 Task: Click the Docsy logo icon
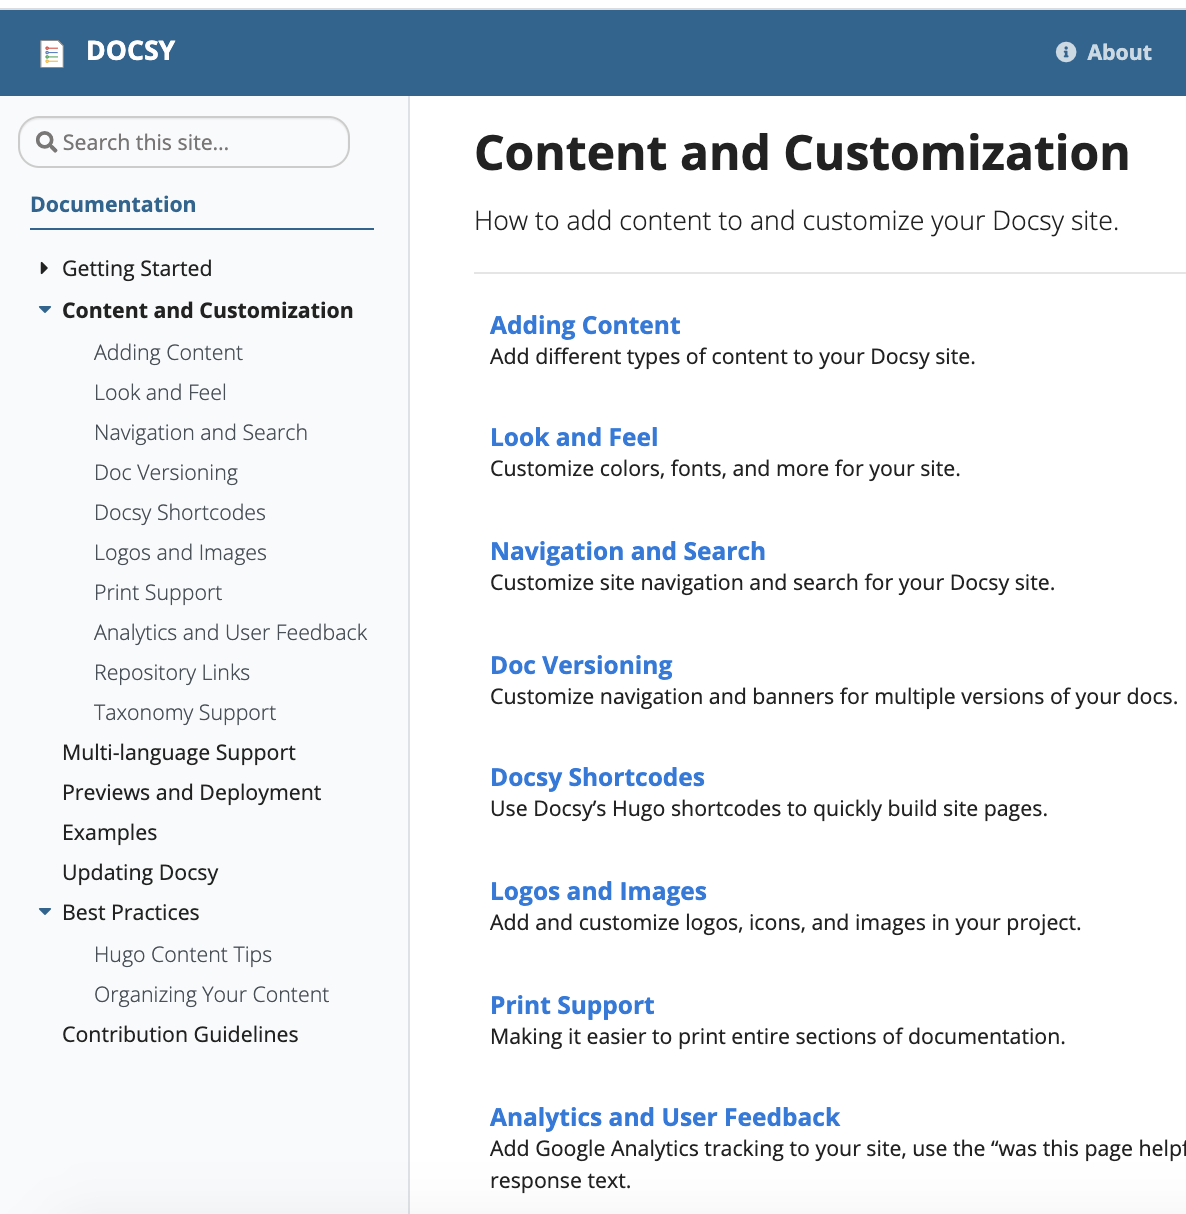pyautogui.click(x=51, y=53)
